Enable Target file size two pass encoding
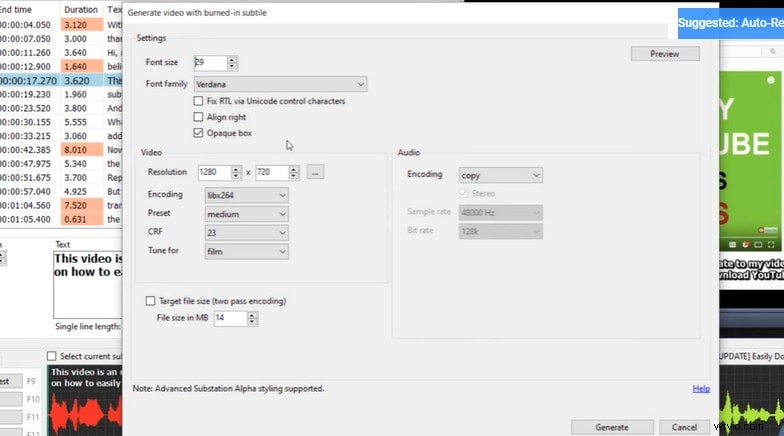This screenshot has width=784, height=436. (x=151, y=301)
